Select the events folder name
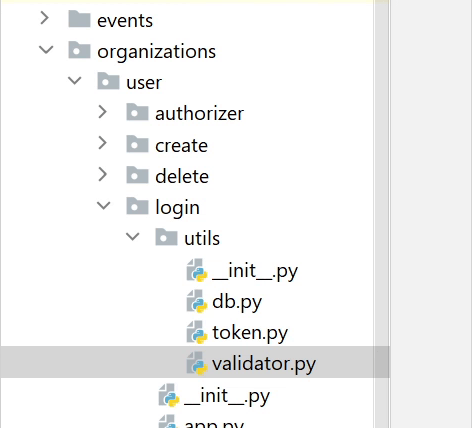473x428 pixels. pyautogui.click(x=125, y=21)
